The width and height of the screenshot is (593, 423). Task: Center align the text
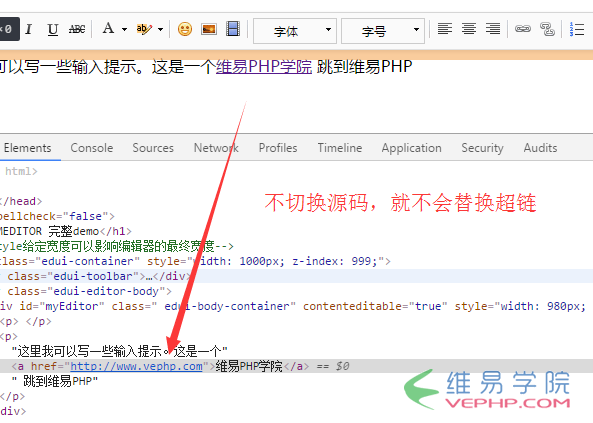pos(469,29)
